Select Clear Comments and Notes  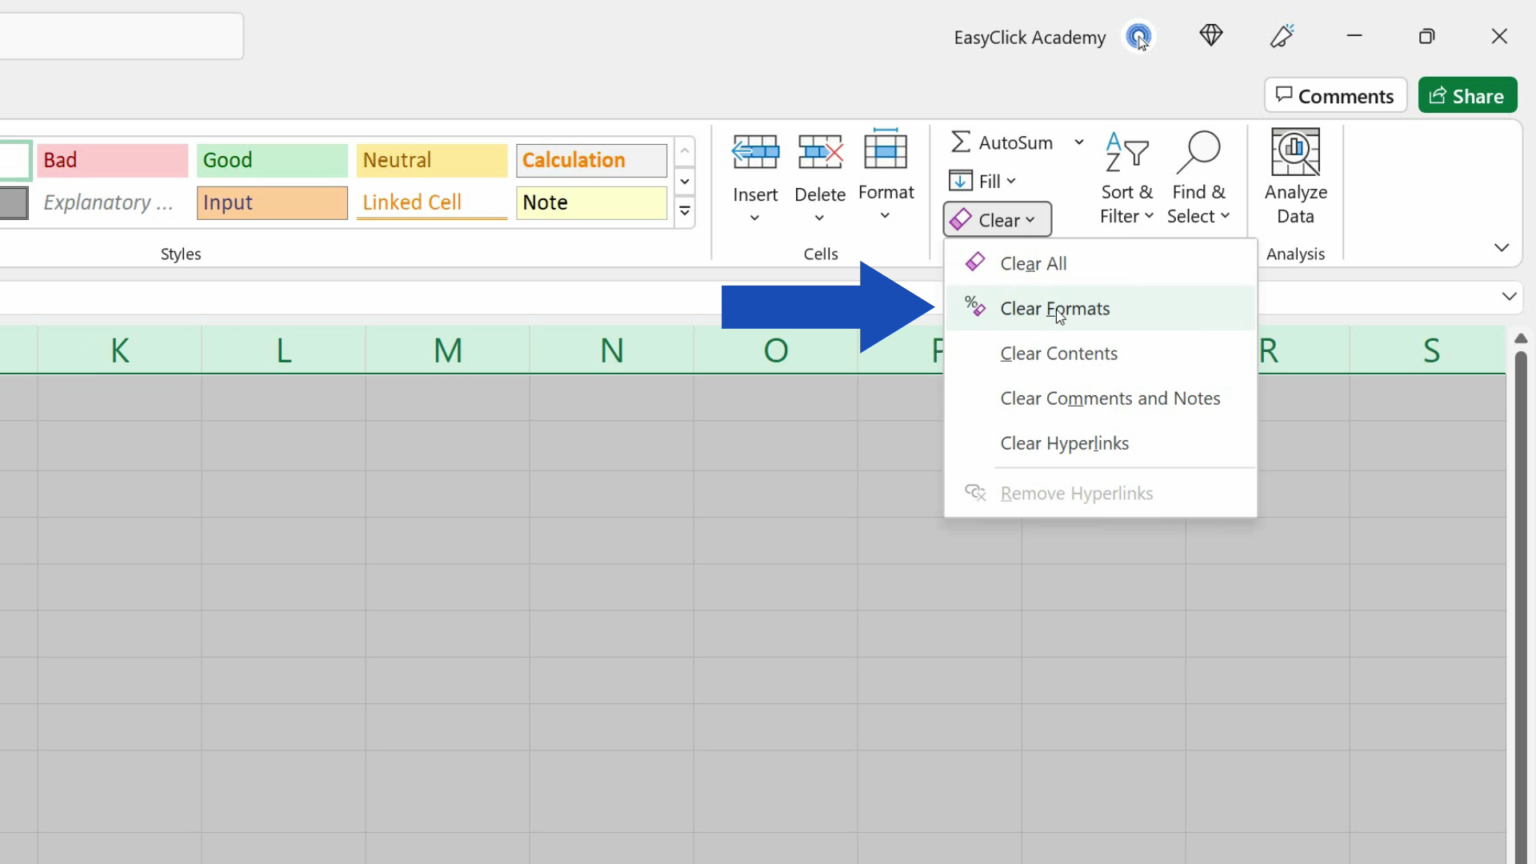click(1110, 398)
